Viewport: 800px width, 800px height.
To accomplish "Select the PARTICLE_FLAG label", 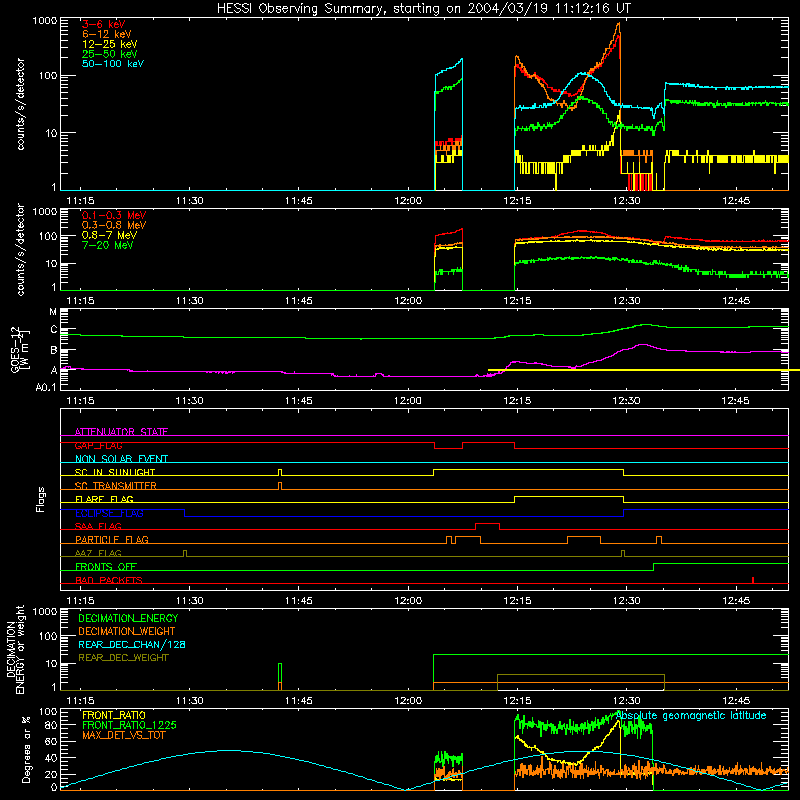I will point(112,539).
